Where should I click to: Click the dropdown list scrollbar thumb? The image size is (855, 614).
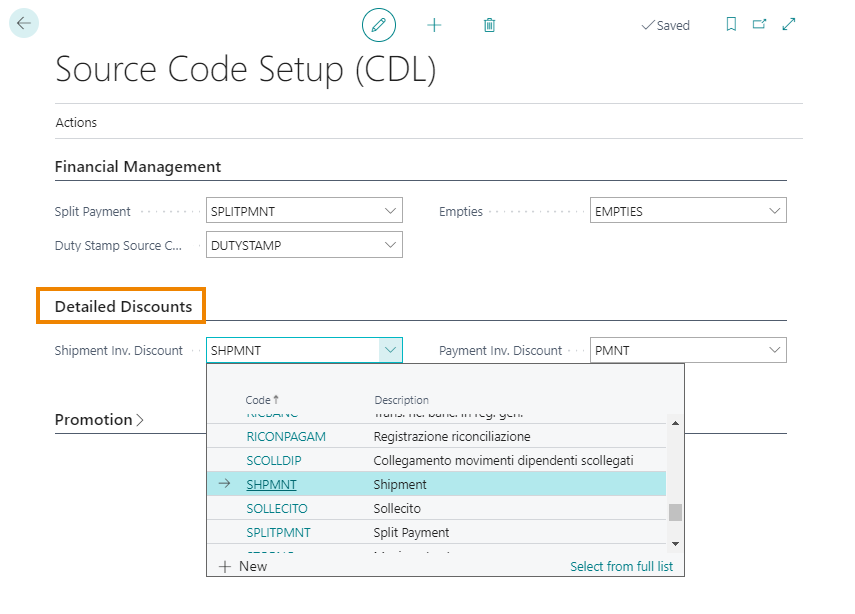pyautogui.click(x=675, y=512)
